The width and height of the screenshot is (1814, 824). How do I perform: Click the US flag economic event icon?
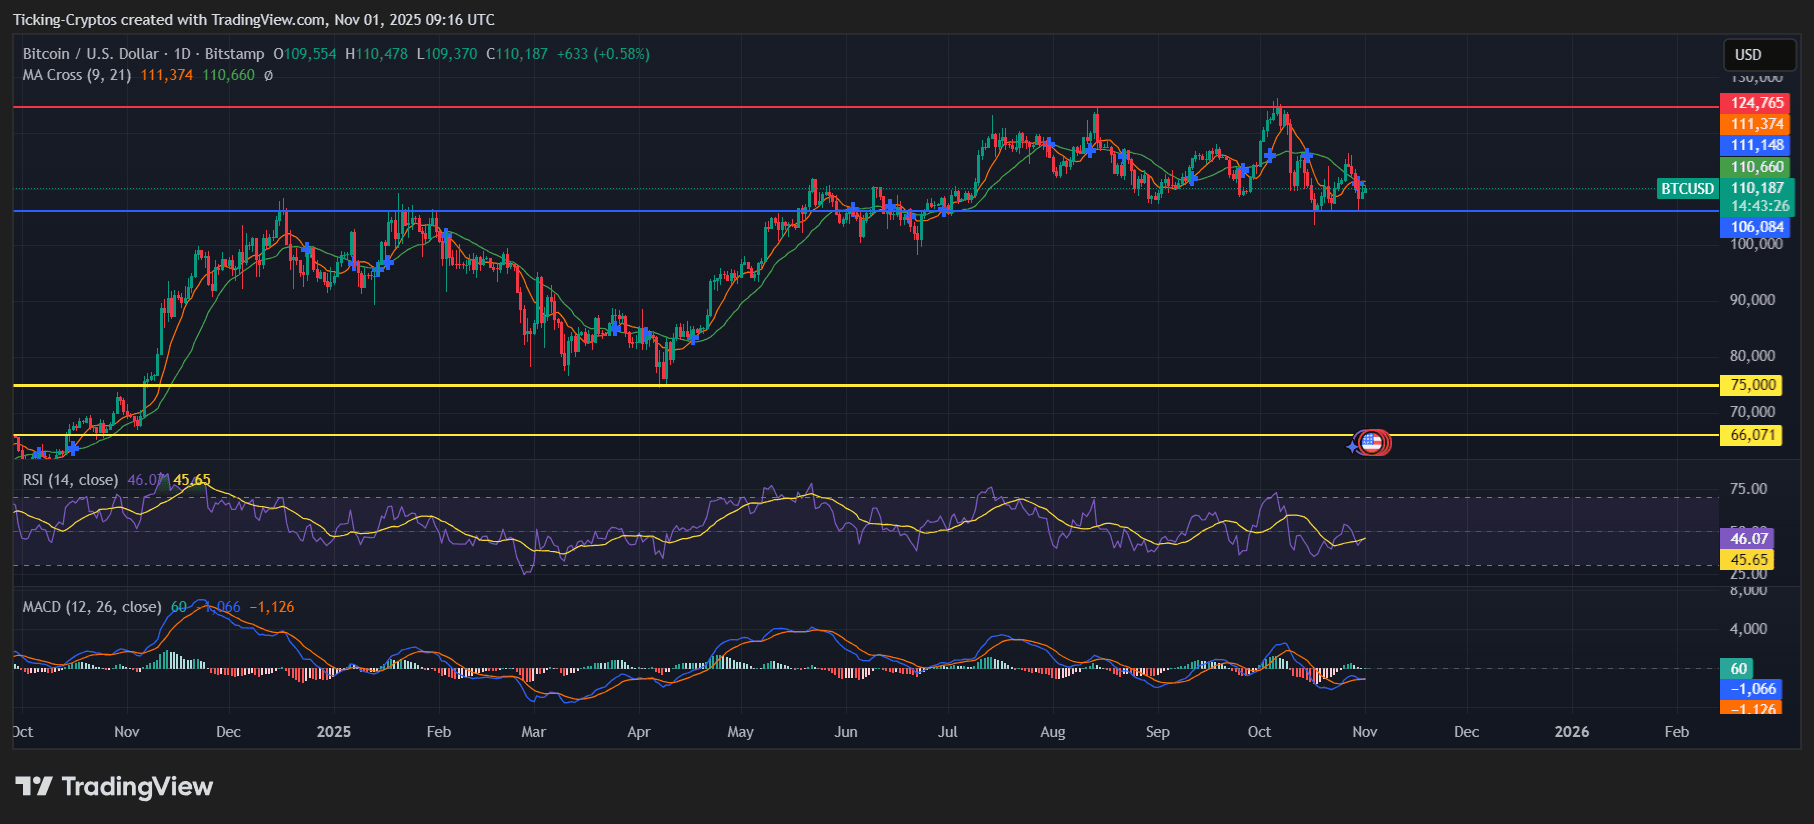click(x=1372, y=442)
